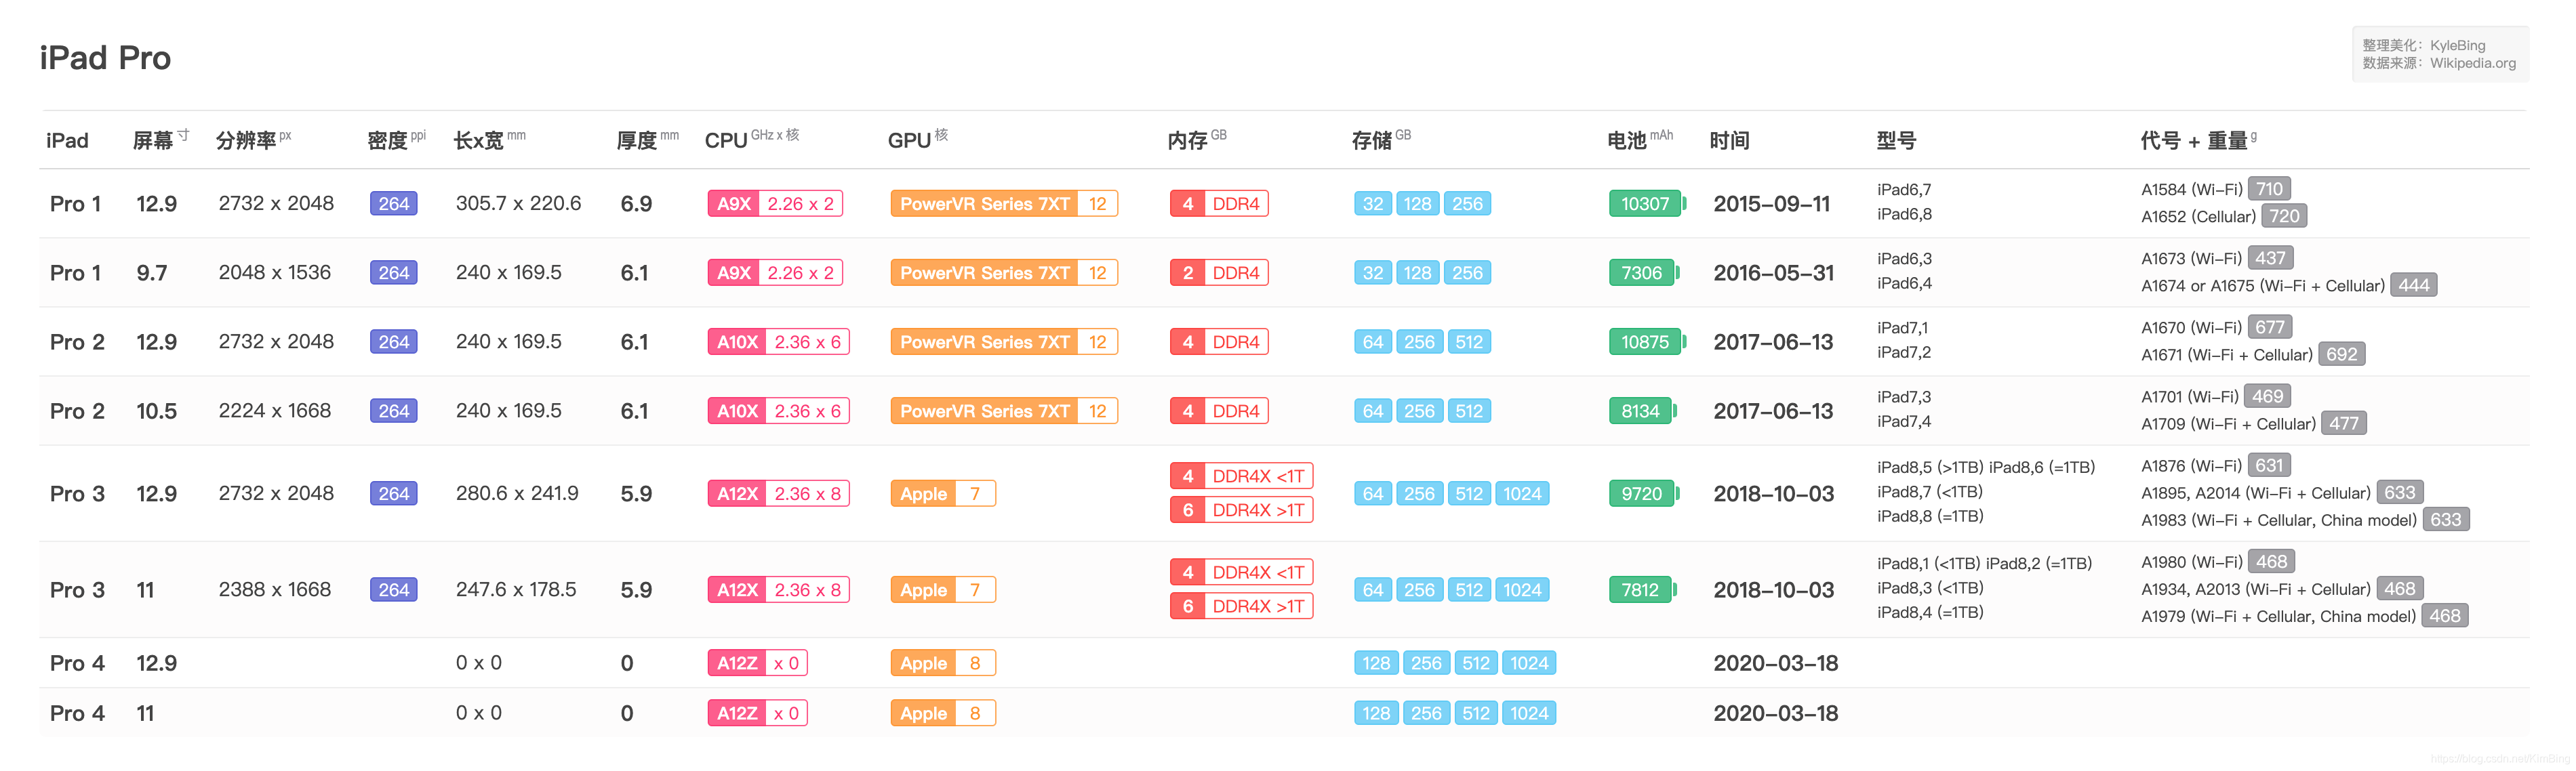Click the 2224 x 1668 resolution cell
The image size is (2576, 771).
coord(275,411)
